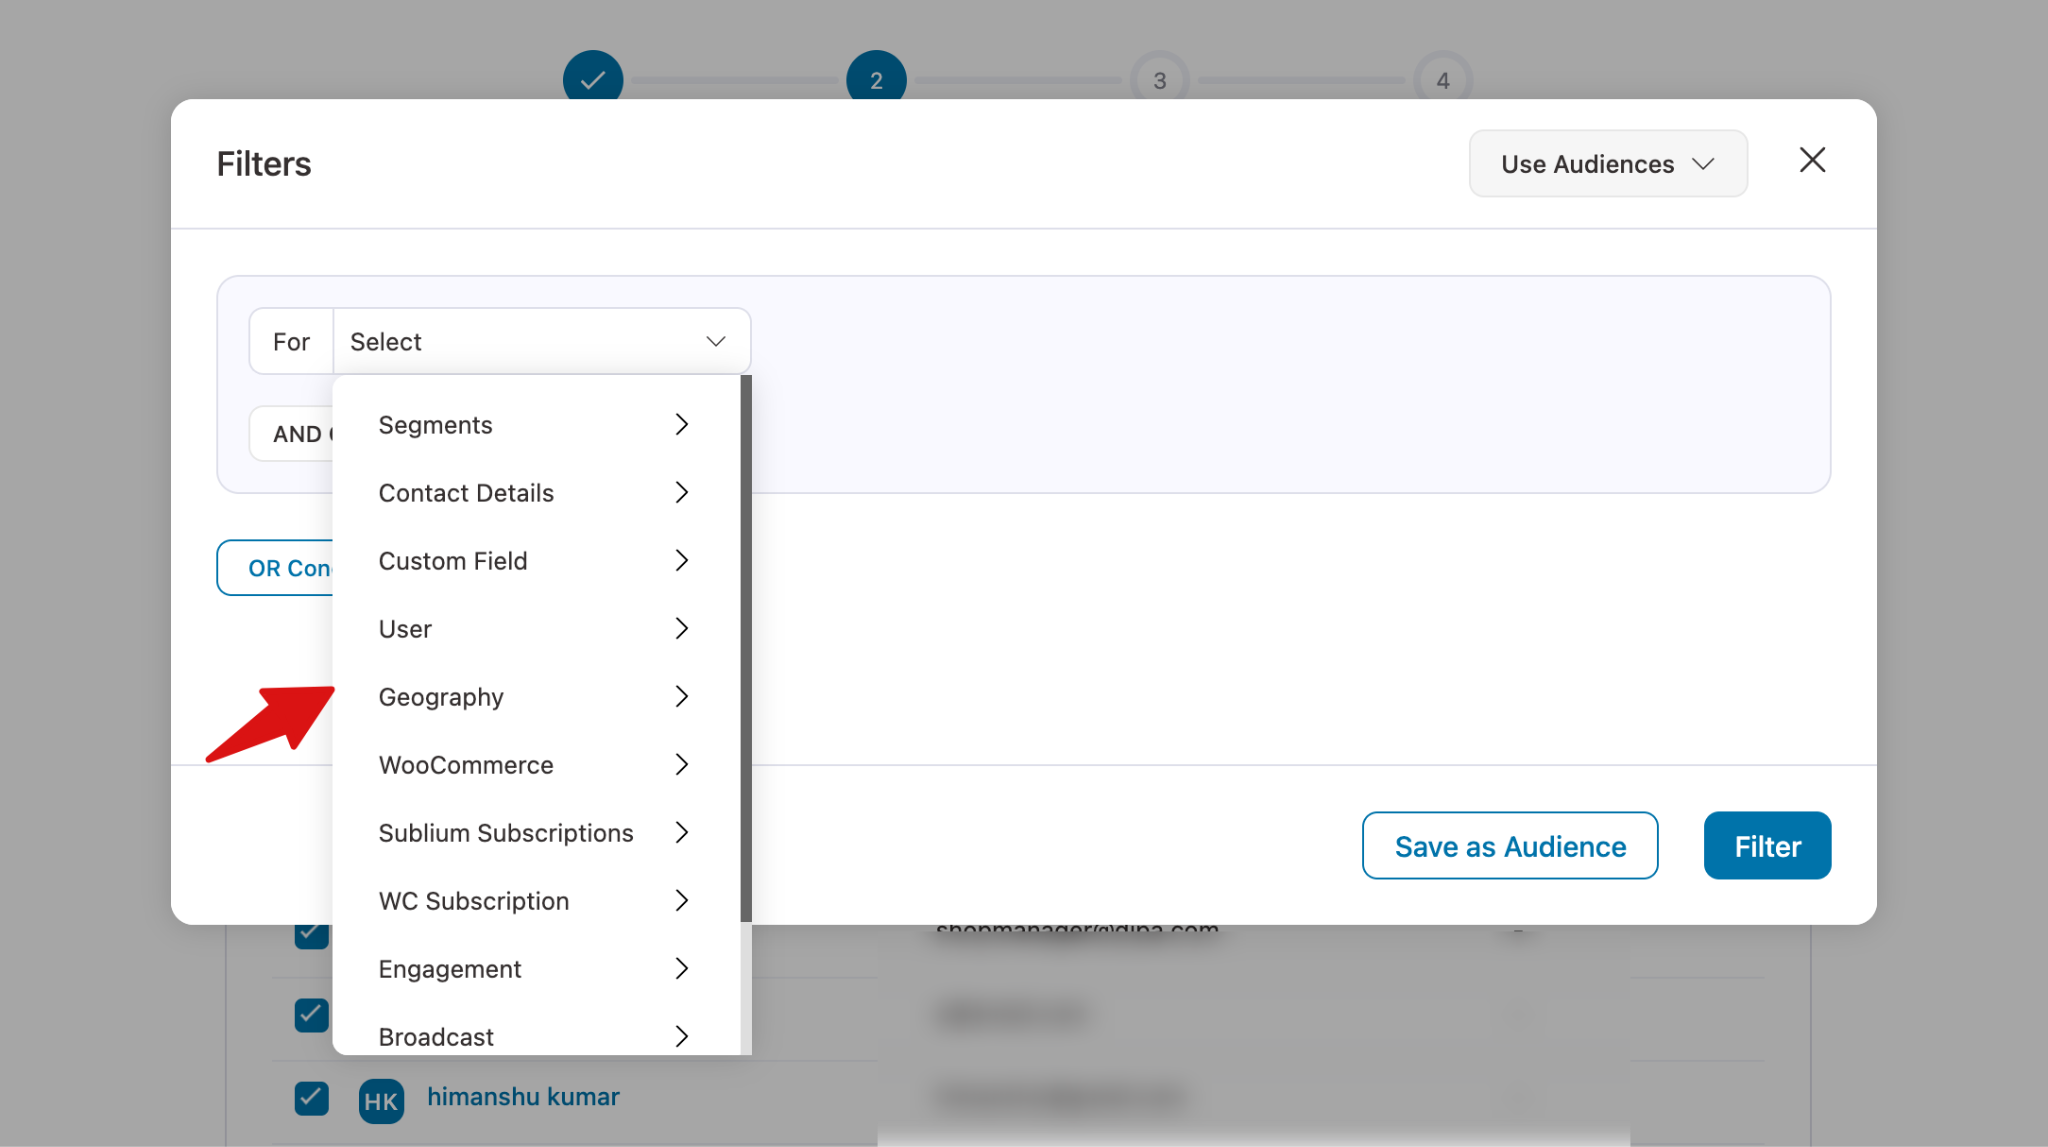The width and height of the screenshot is (2048, 1147).
Task: Click step 3 in the progress stepper
Action: [x=1160, y=78]
